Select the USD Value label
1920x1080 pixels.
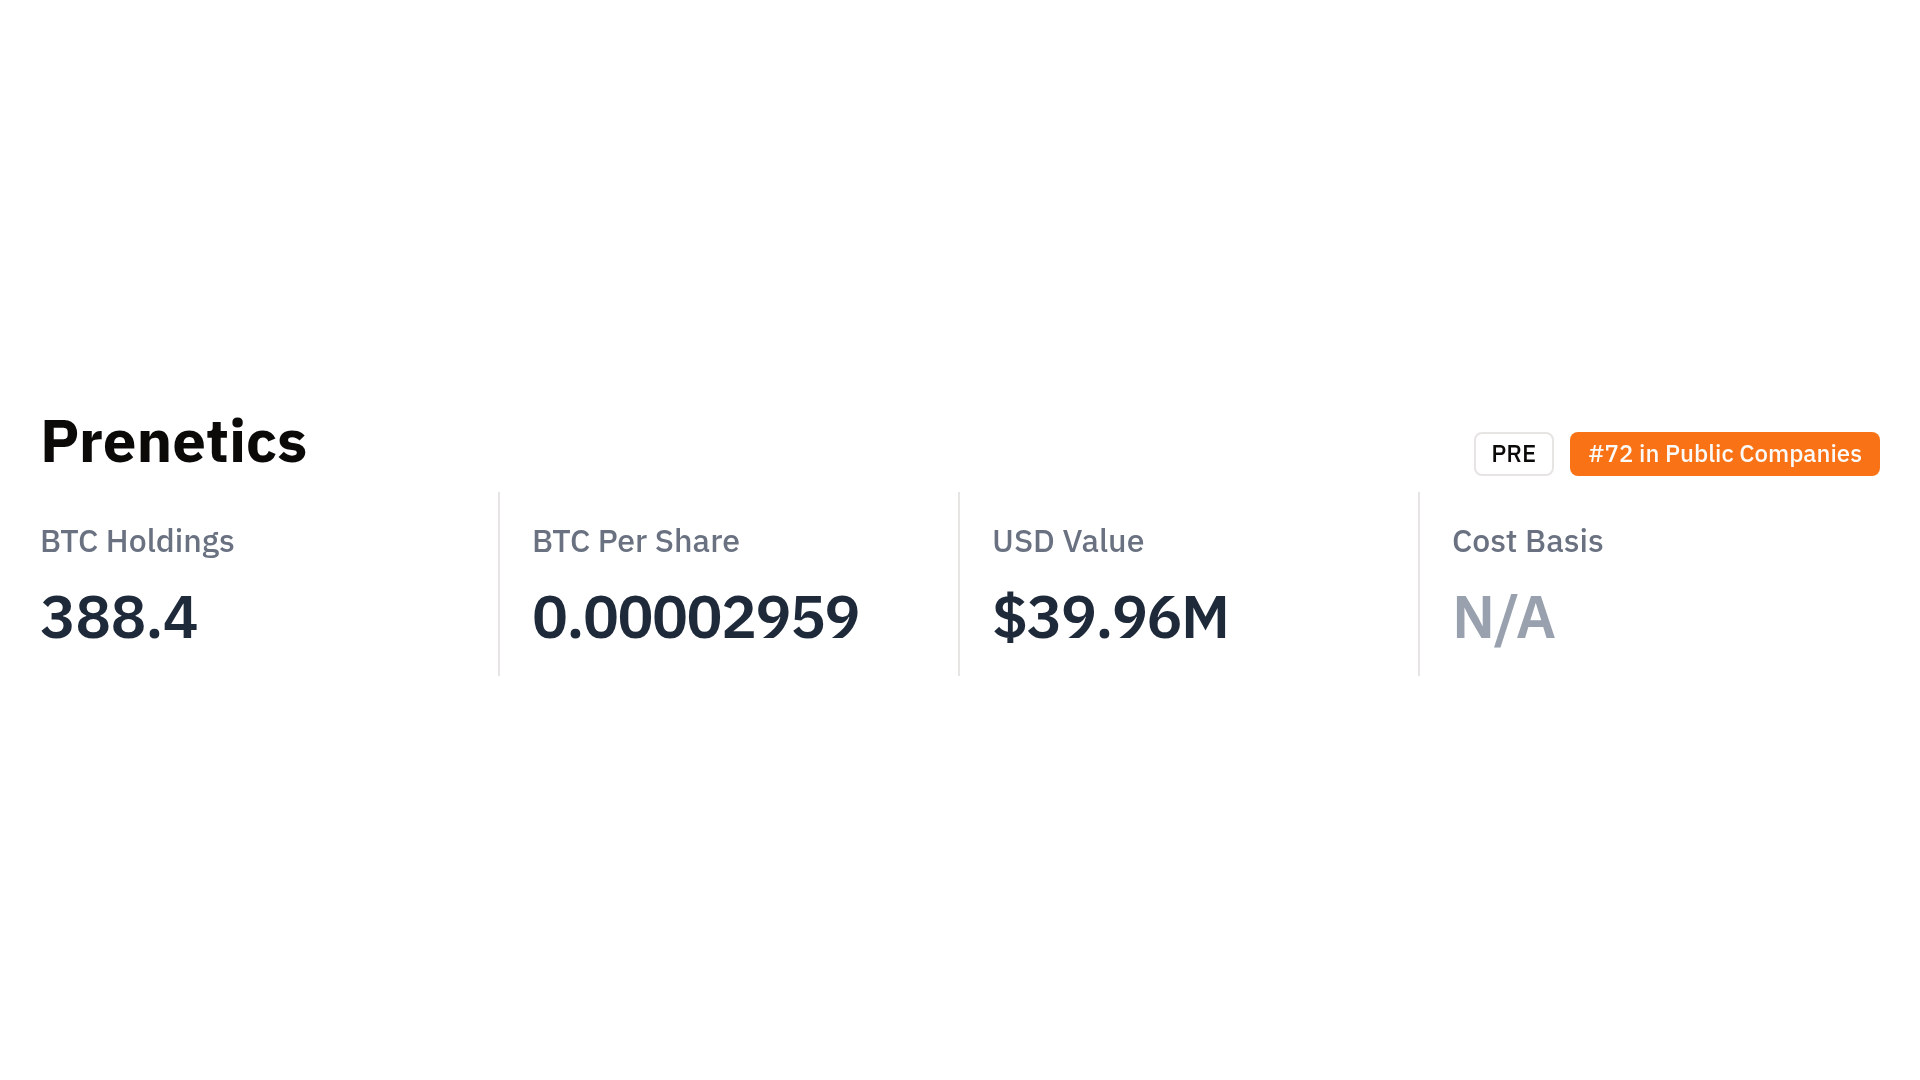1067,541
